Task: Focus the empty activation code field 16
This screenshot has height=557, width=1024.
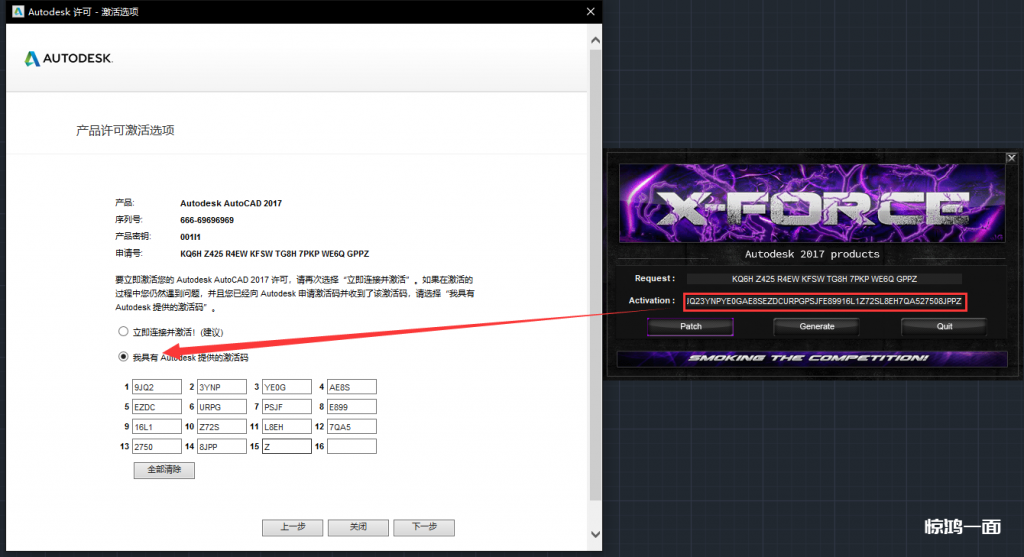Action: click(351, 447)
